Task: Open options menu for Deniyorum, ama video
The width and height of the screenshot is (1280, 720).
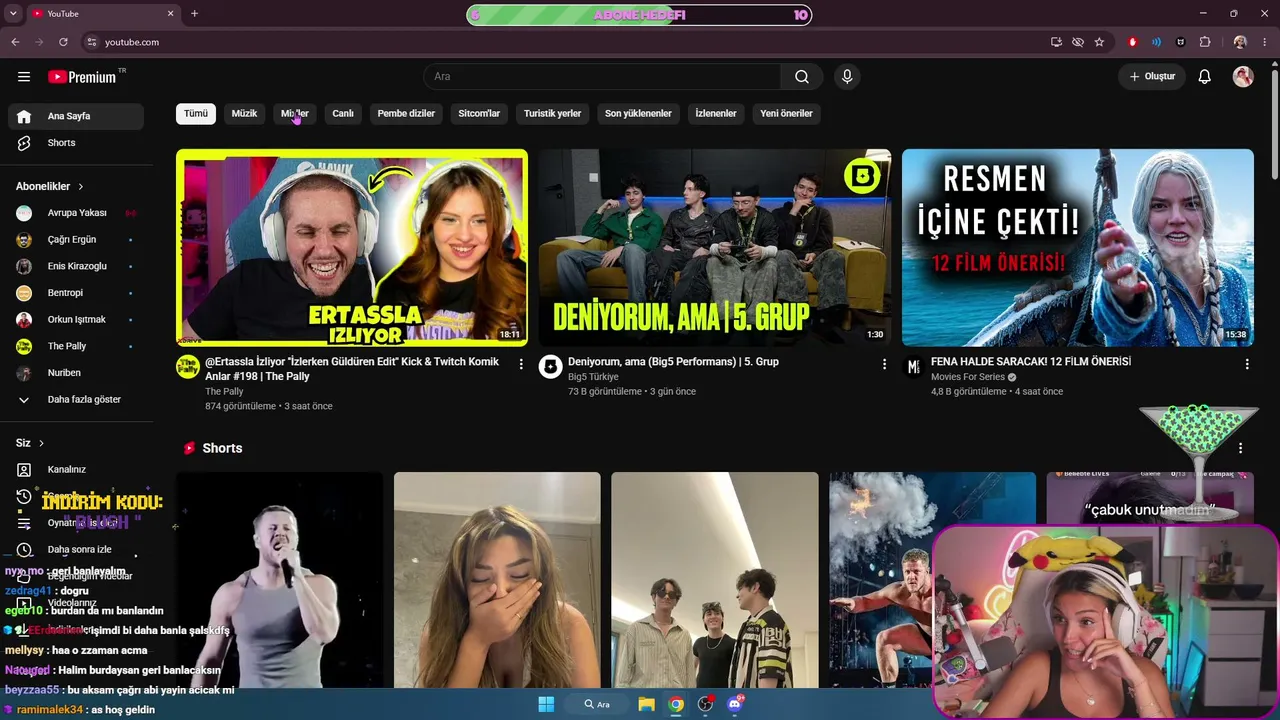Action: pos(884,365)
